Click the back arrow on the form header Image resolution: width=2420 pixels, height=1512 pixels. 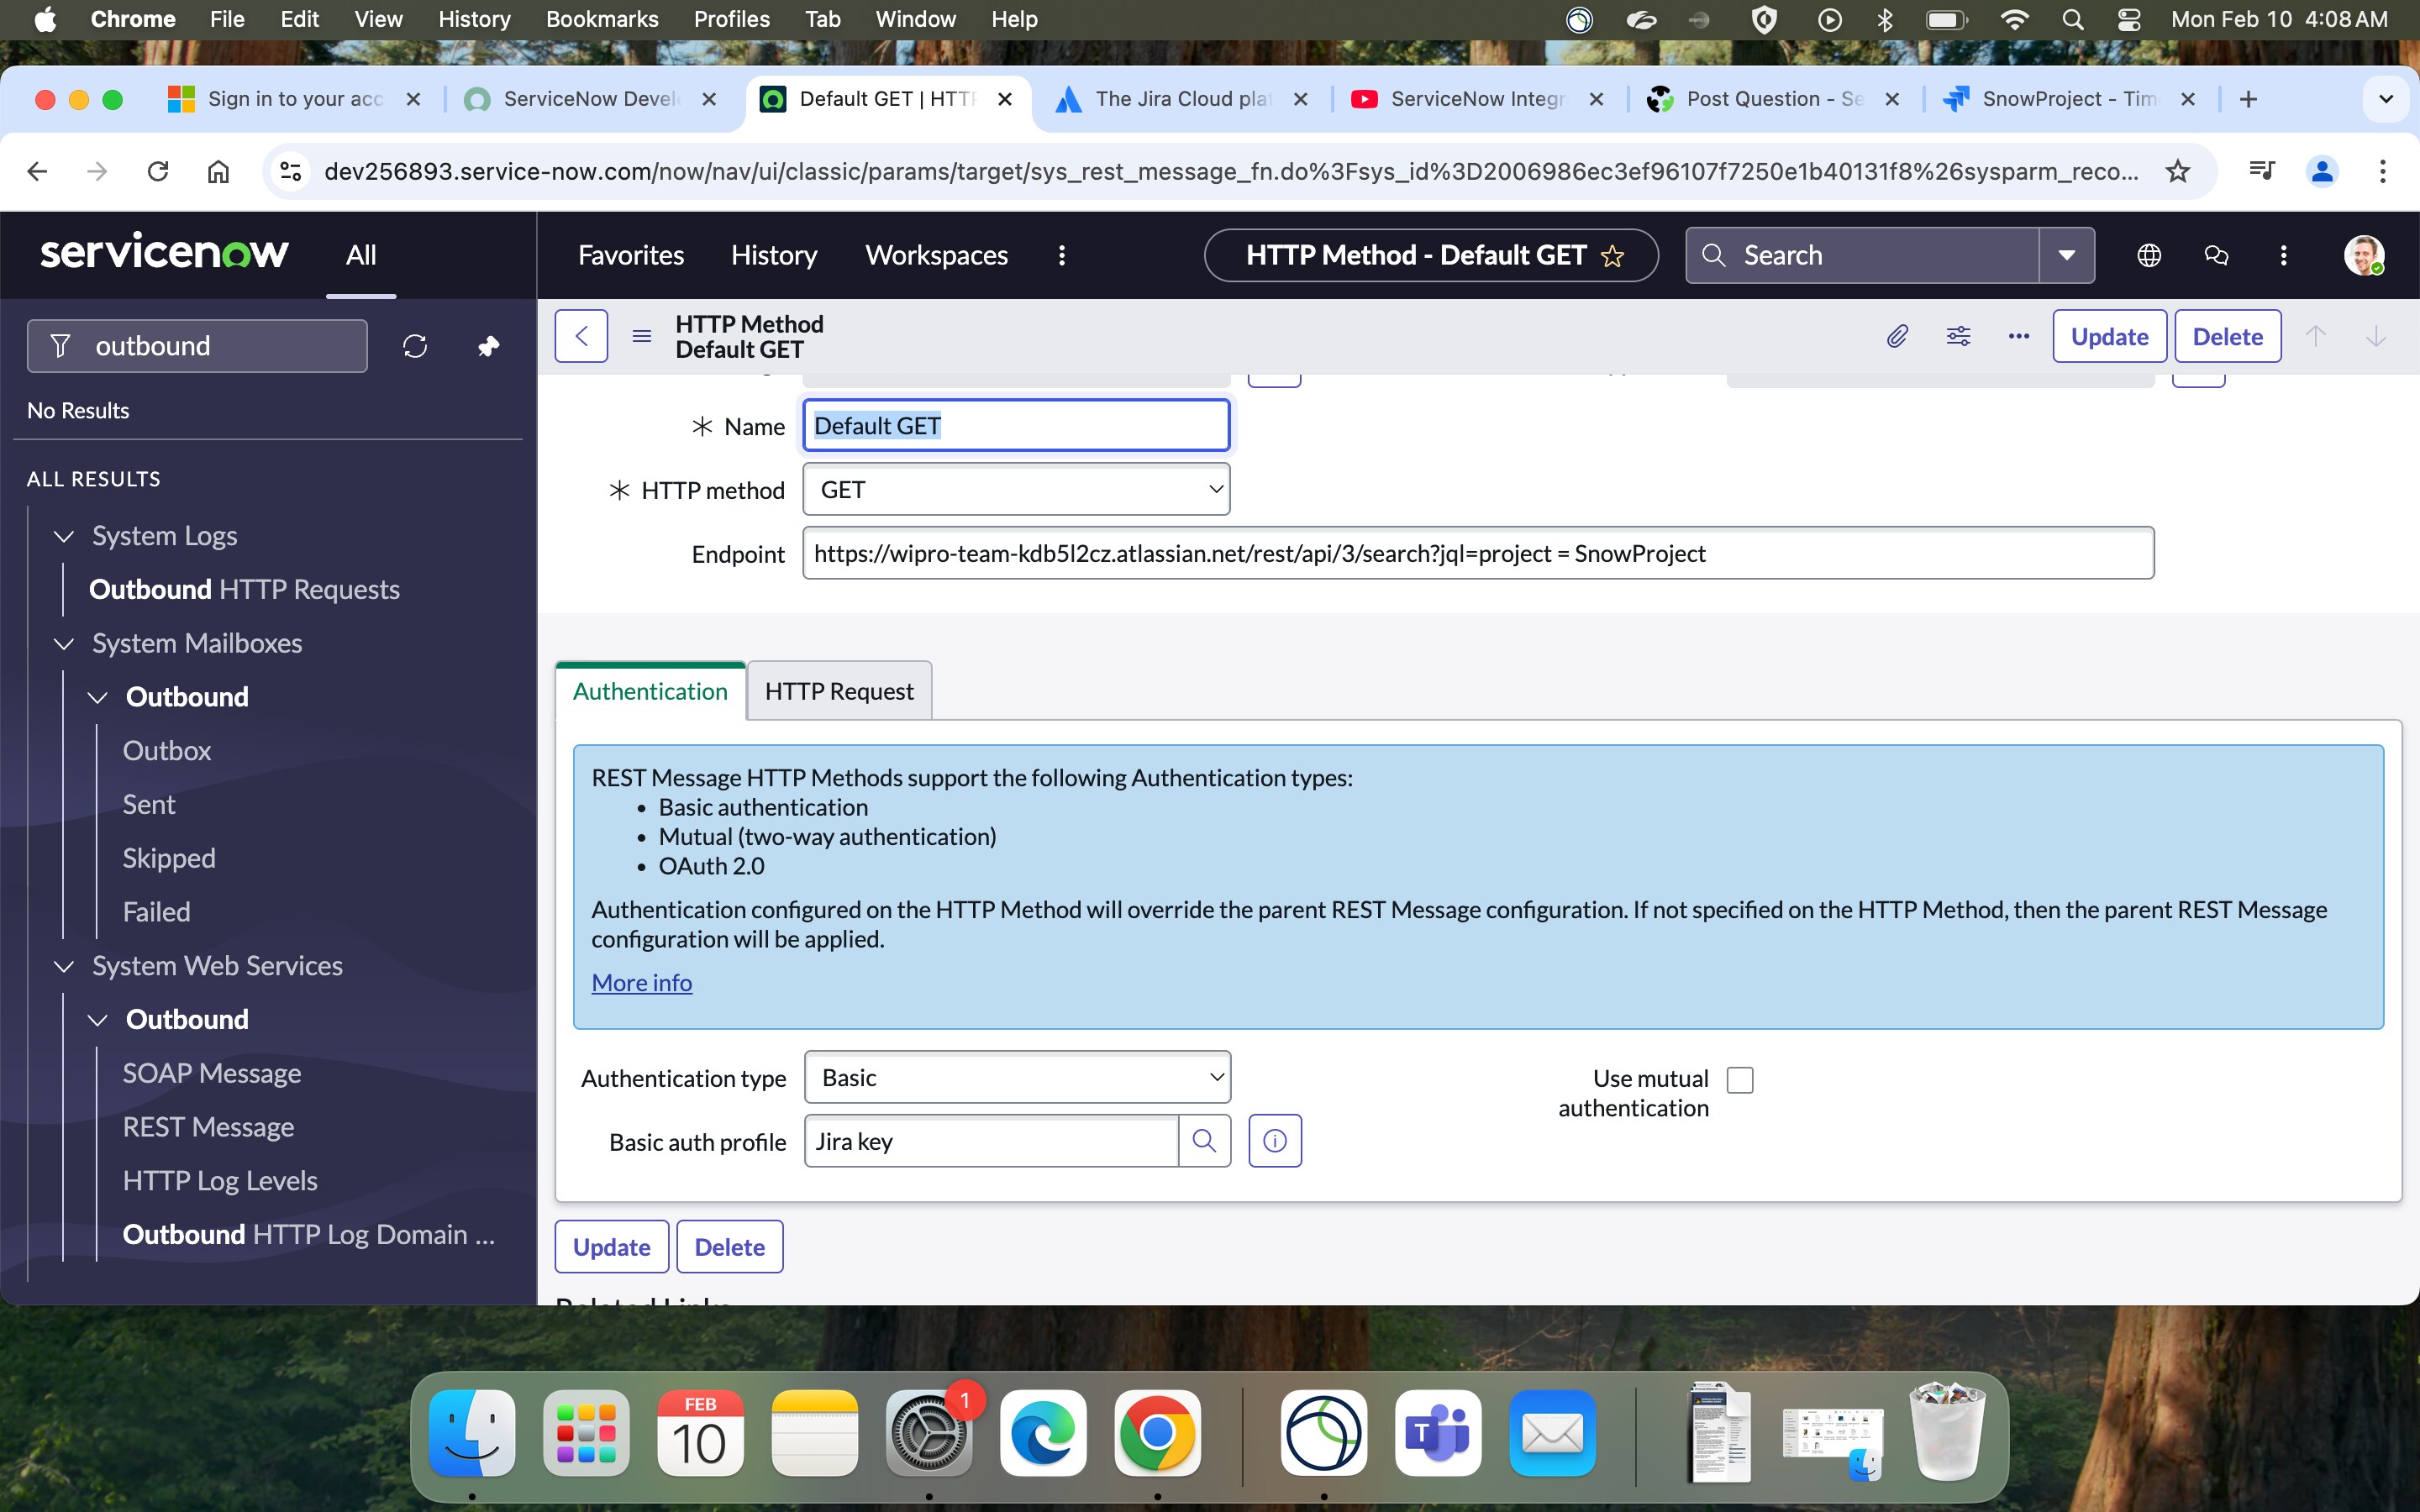click(581, 336)
